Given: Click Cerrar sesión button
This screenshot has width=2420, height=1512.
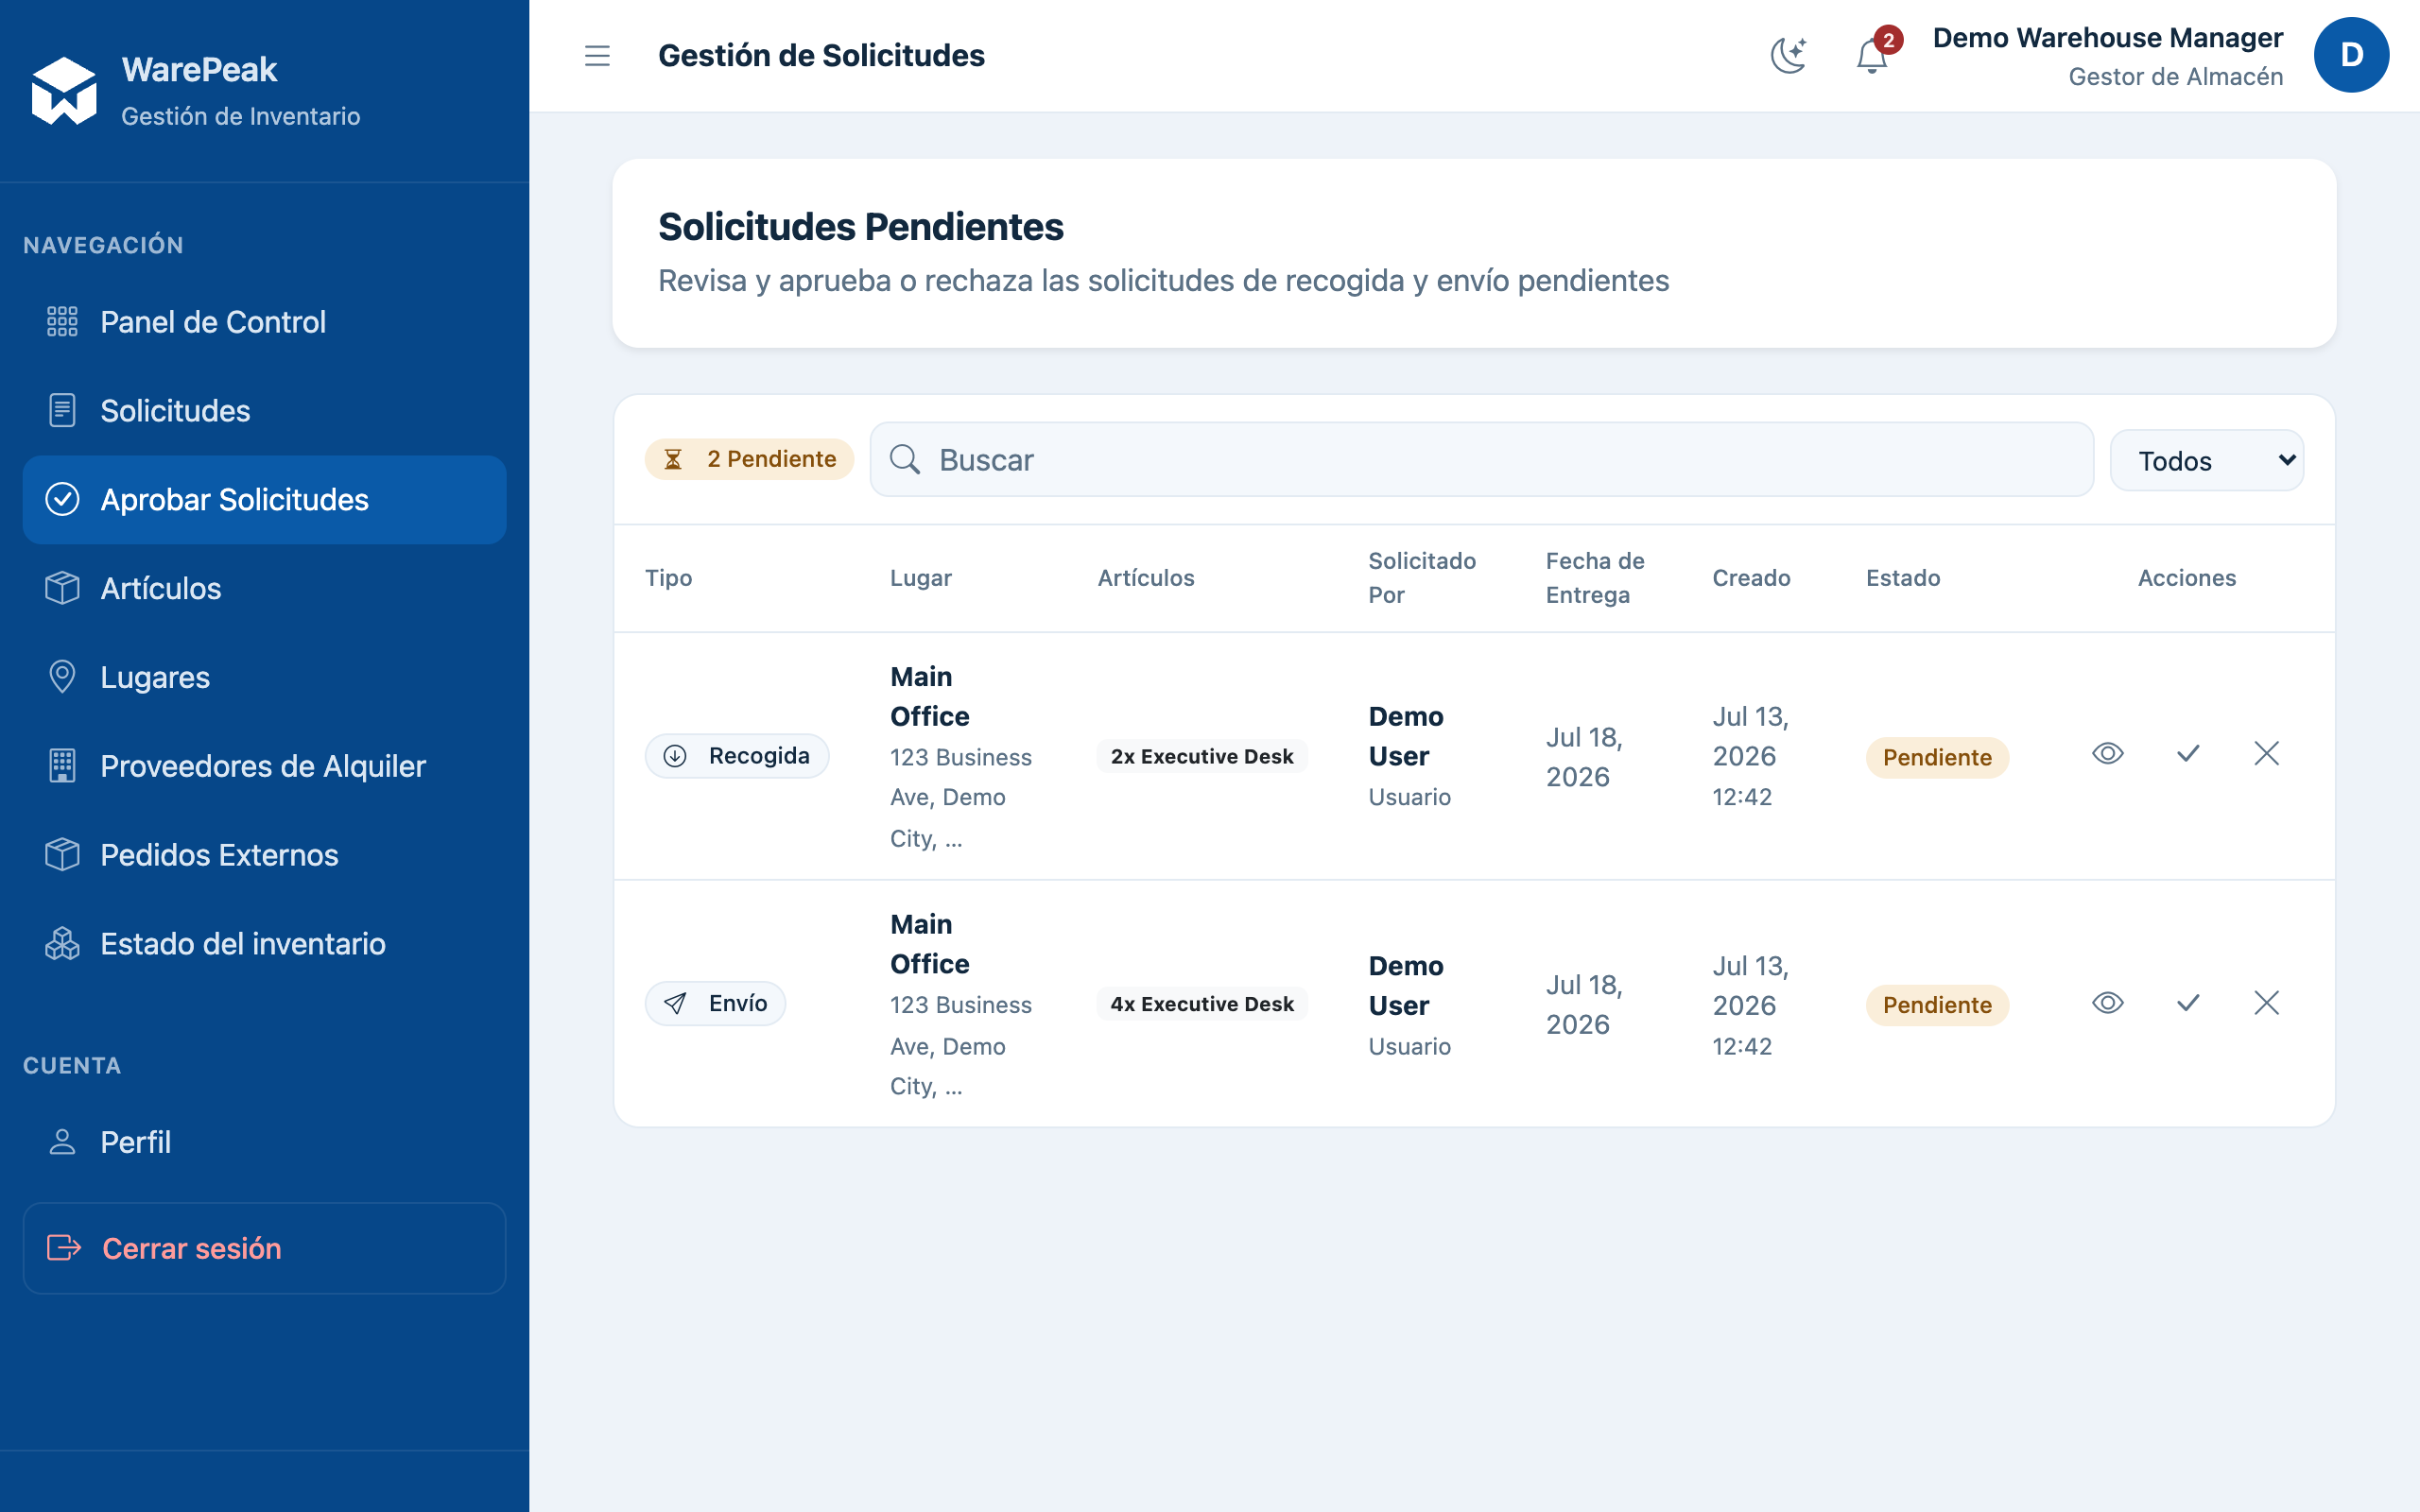Looking at the screenshot, I should [264, 1248].
